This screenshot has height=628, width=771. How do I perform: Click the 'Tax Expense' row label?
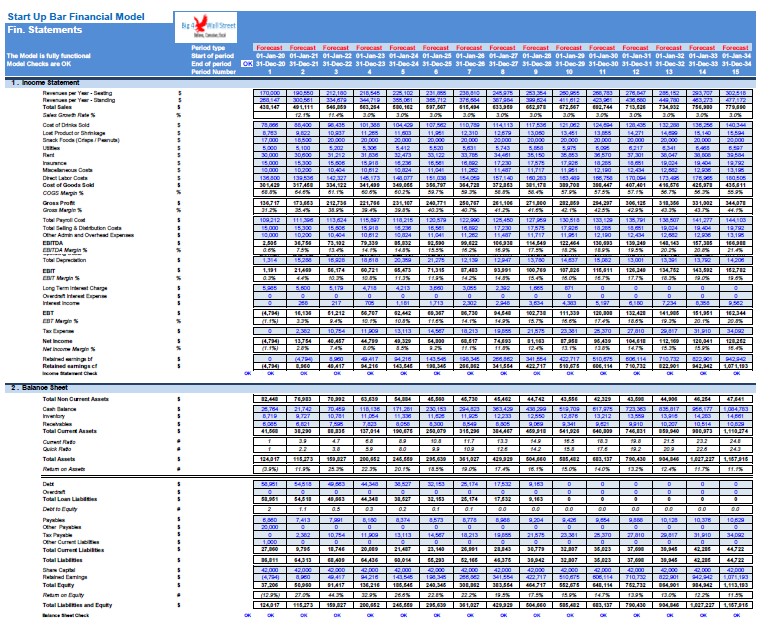click(x=58, y=331)
